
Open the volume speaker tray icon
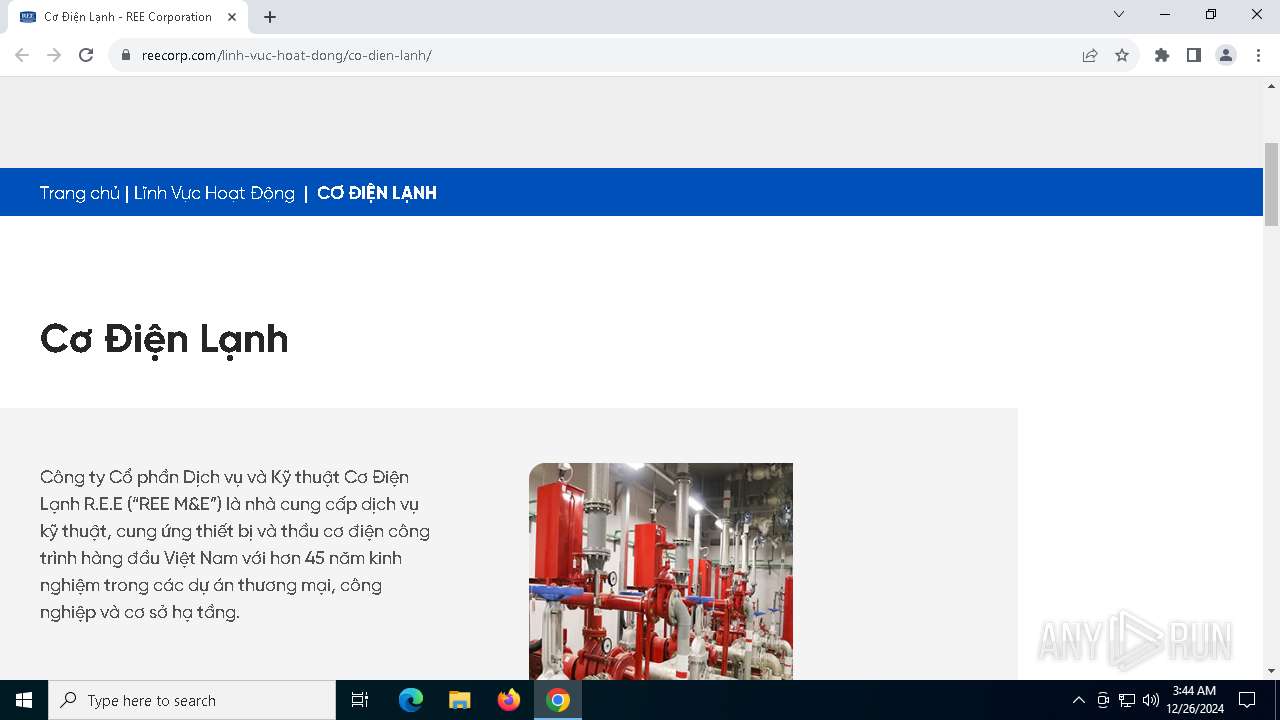1151,700
